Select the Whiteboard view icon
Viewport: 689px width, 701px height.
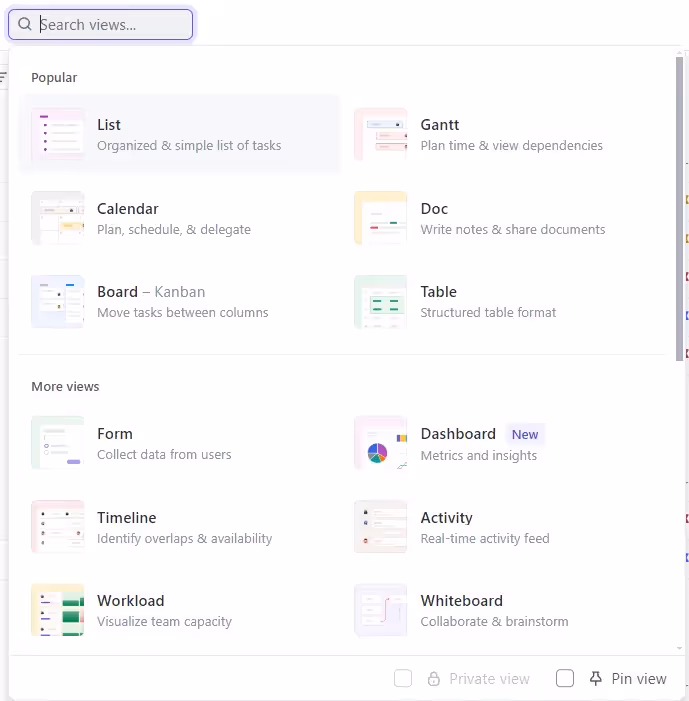click(381, 610)
